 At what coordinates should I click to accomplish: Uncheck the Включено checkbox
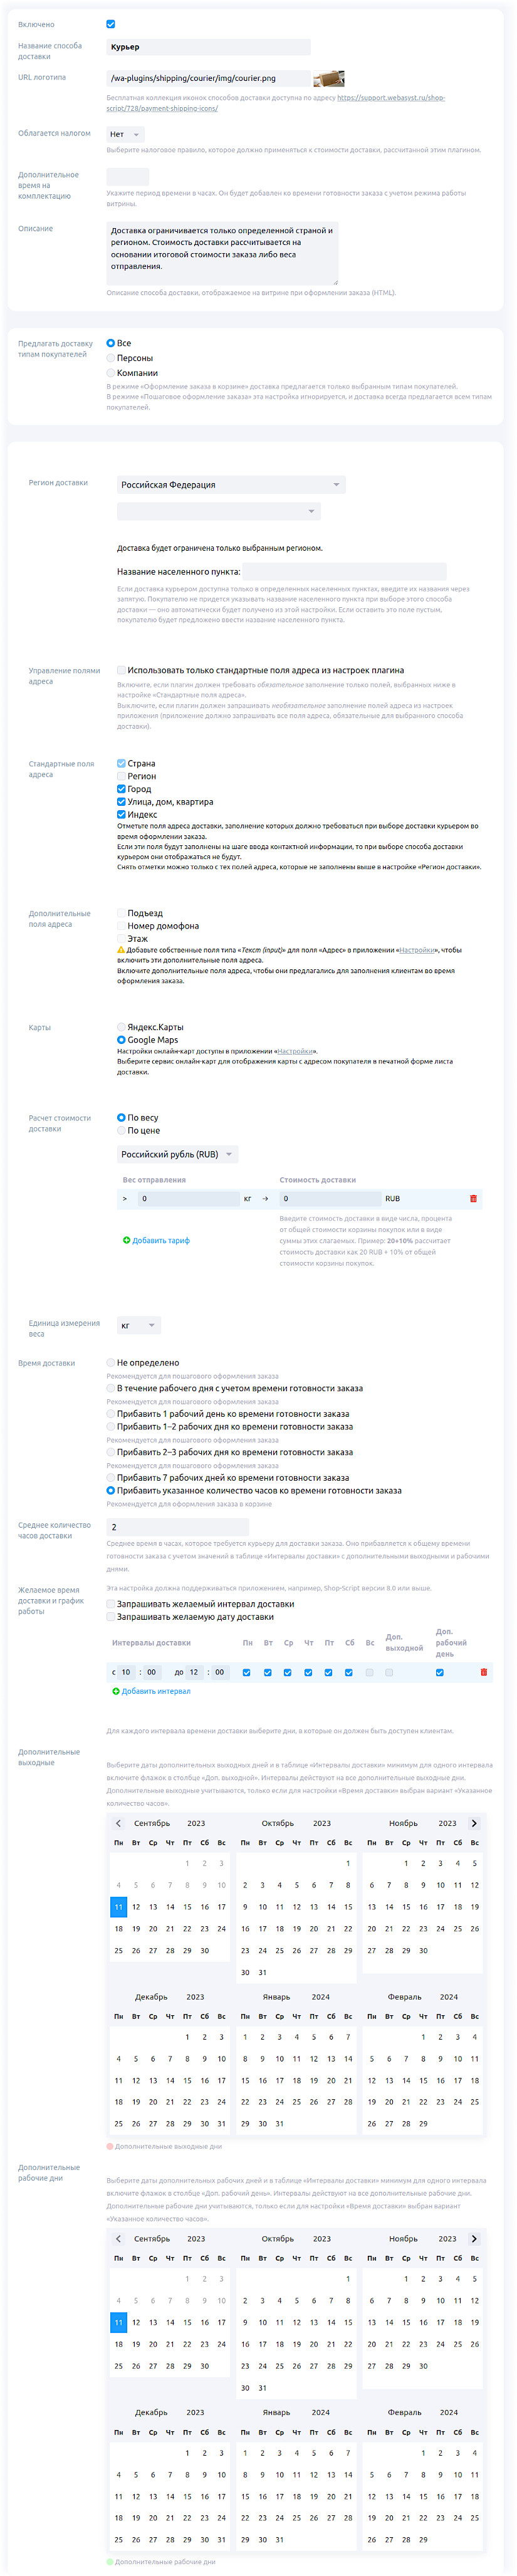[x=111, y=24]
